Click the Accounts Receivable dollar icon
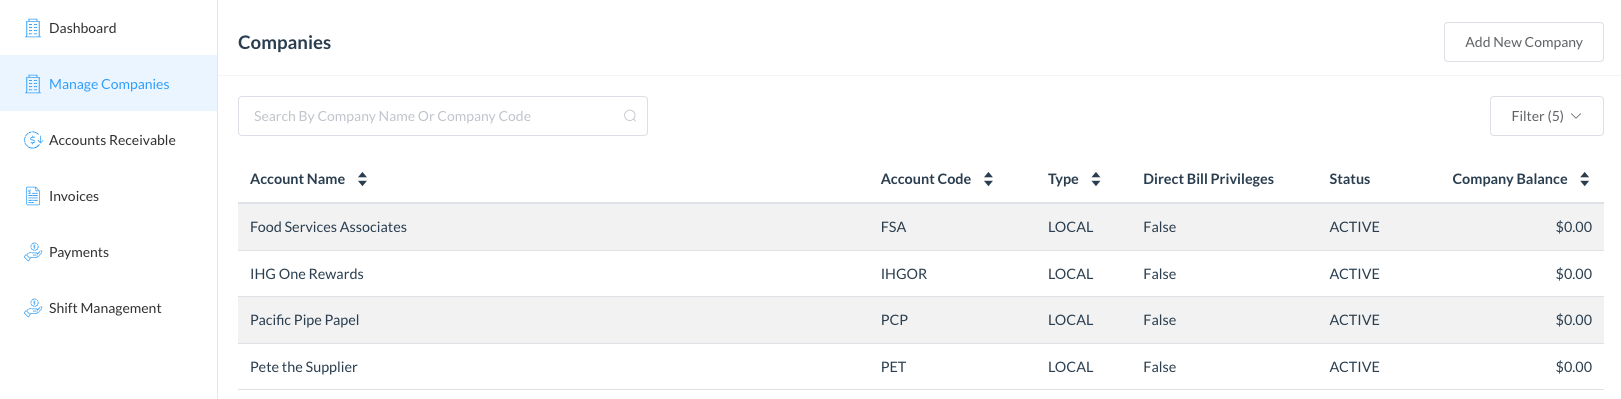The height and width of the screenshot is (399, 1621). (x=33, y=140)
